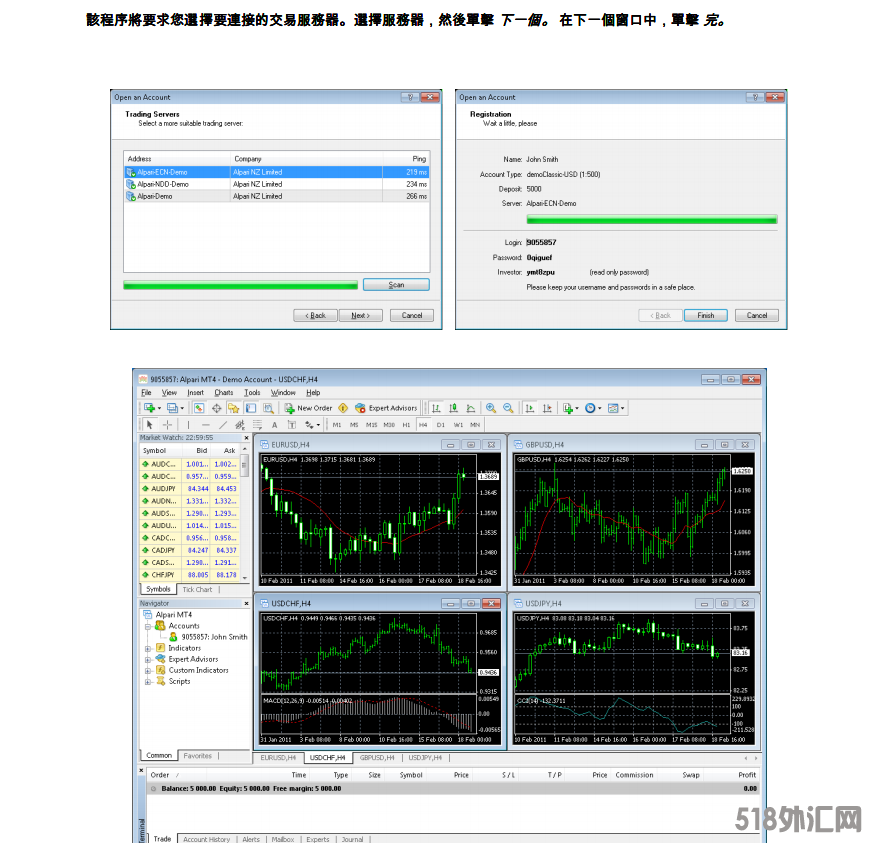This screenshot has width=869, height=843.
Task: Open the Arrows tool dropdown
Action: pos(318,425)
